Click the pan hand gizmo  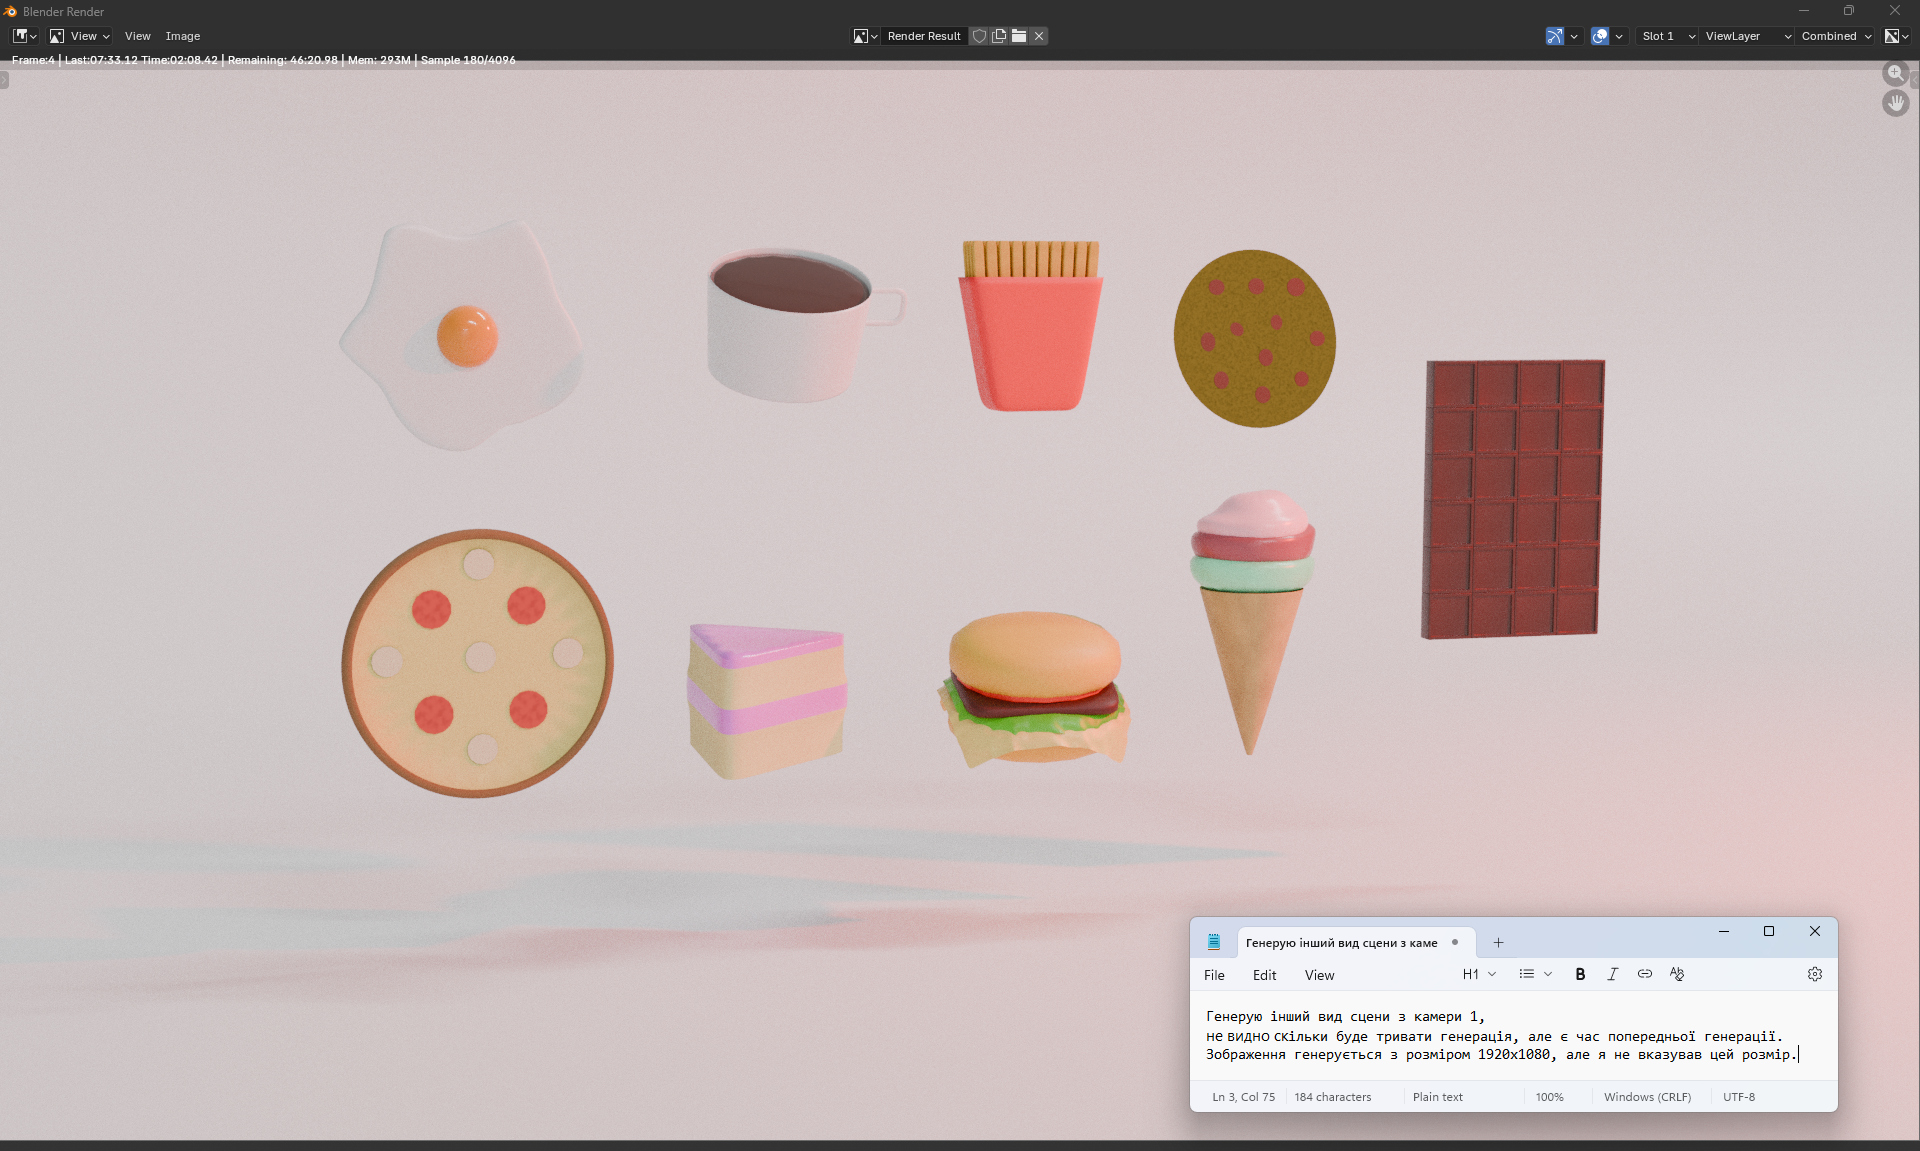(1895, 103)
